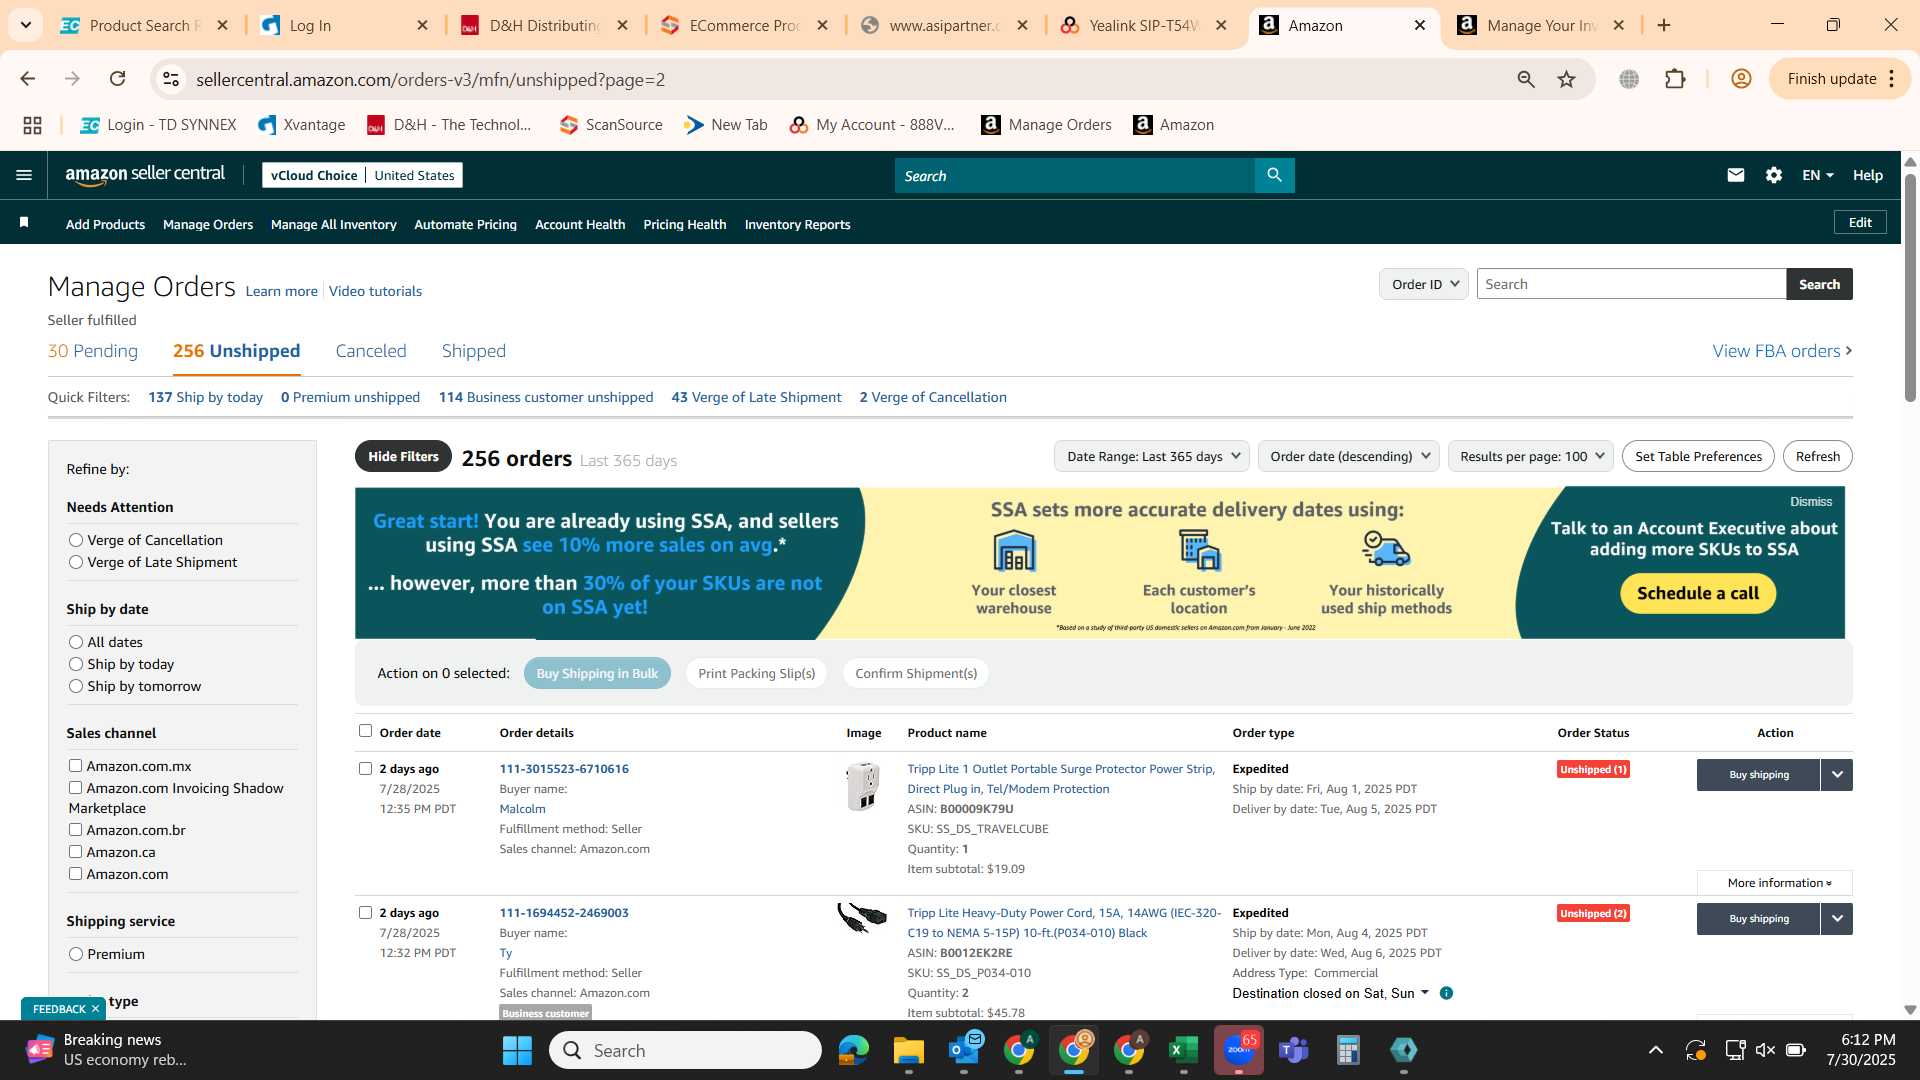Open Calculator from the taskbar
This screenshot has height=1080, width=1920.
1348,1050
